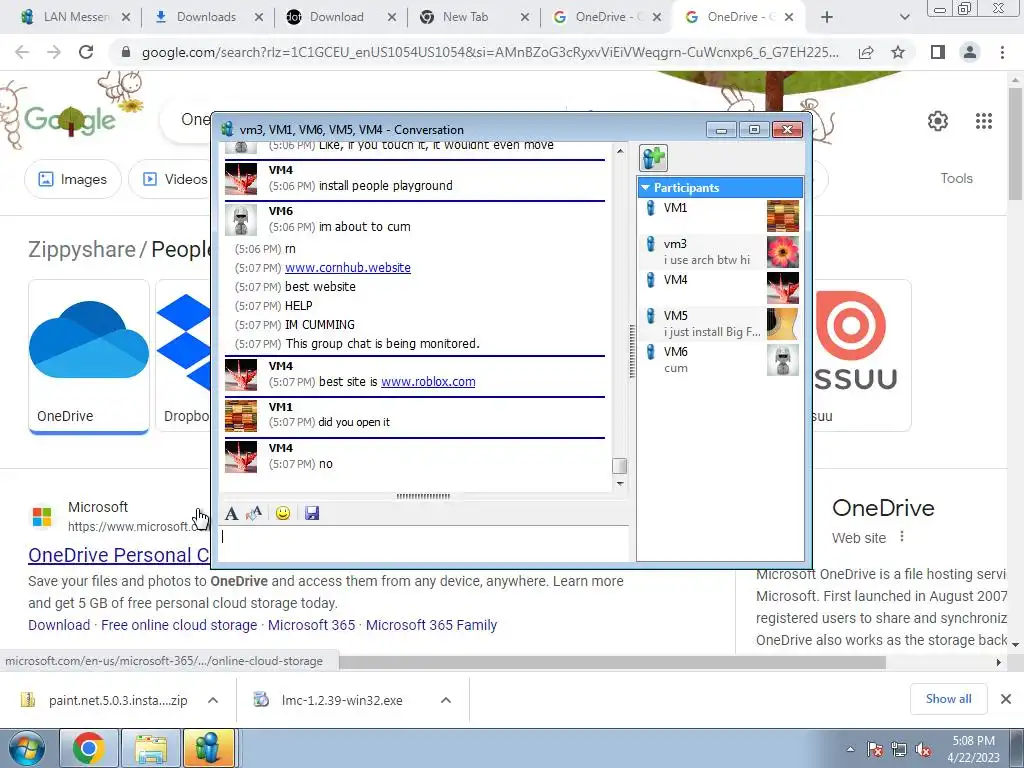Select VM4 in the Participants list
Image resolution: width=1024 pixels, height=768 pixels.
point(720,288)
